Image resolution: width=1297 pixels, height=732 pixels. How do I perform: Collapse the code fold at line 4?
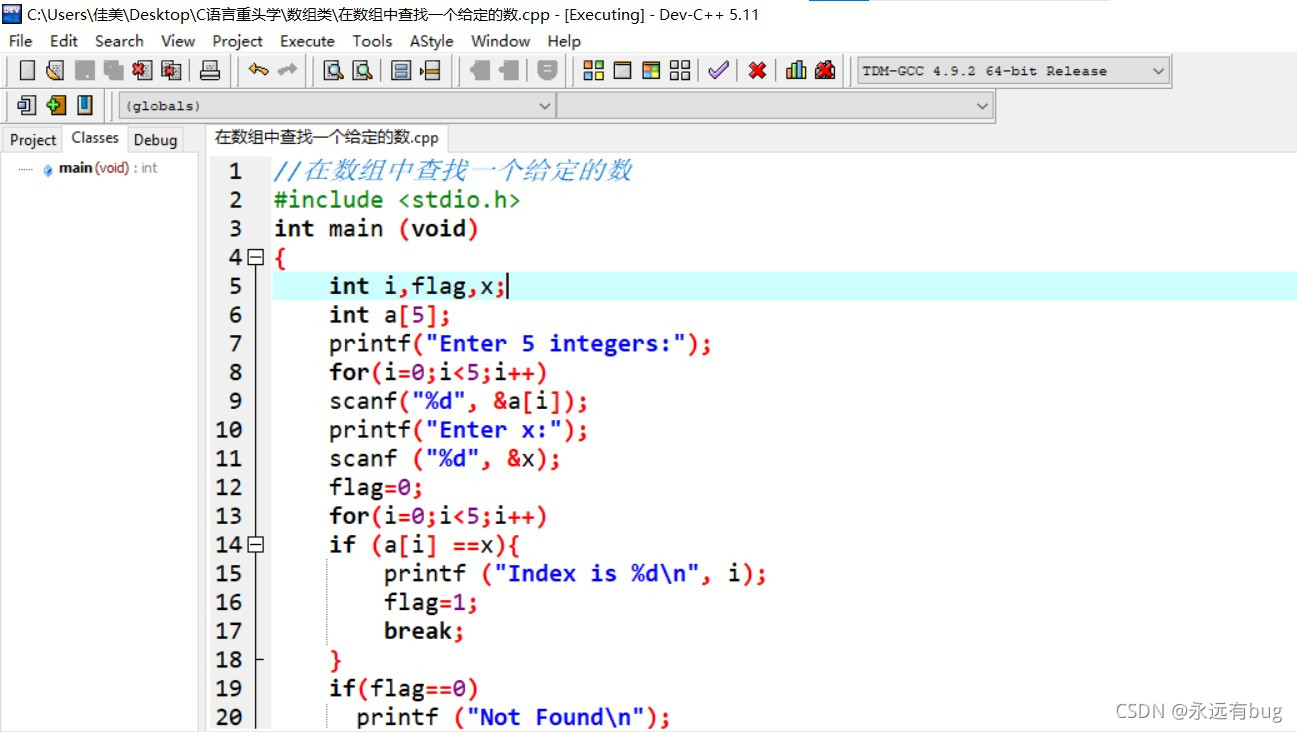pos(256,258)
